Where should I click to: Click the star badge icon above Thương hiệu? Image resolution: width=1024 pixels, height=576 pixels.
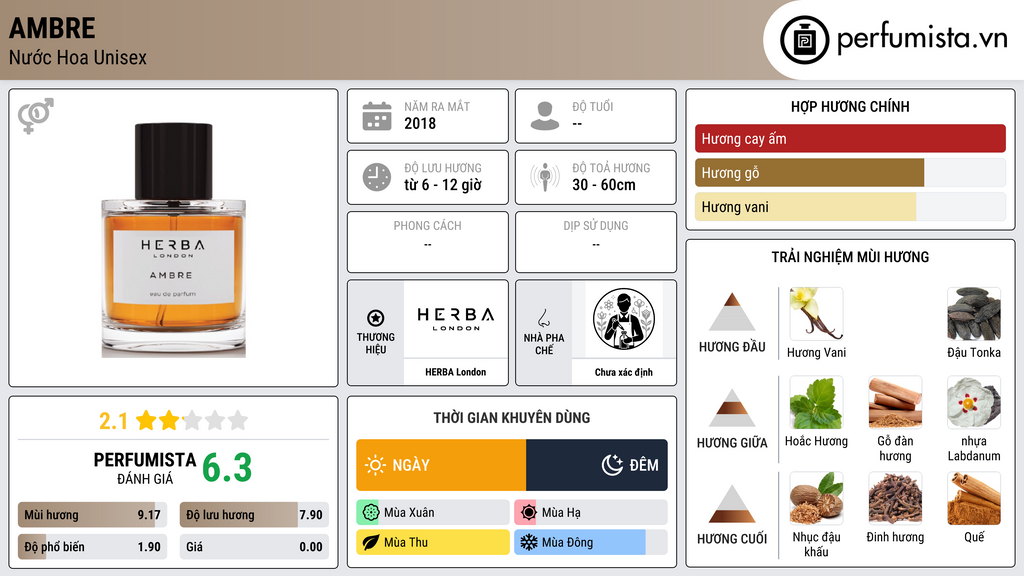coord(376,318)
